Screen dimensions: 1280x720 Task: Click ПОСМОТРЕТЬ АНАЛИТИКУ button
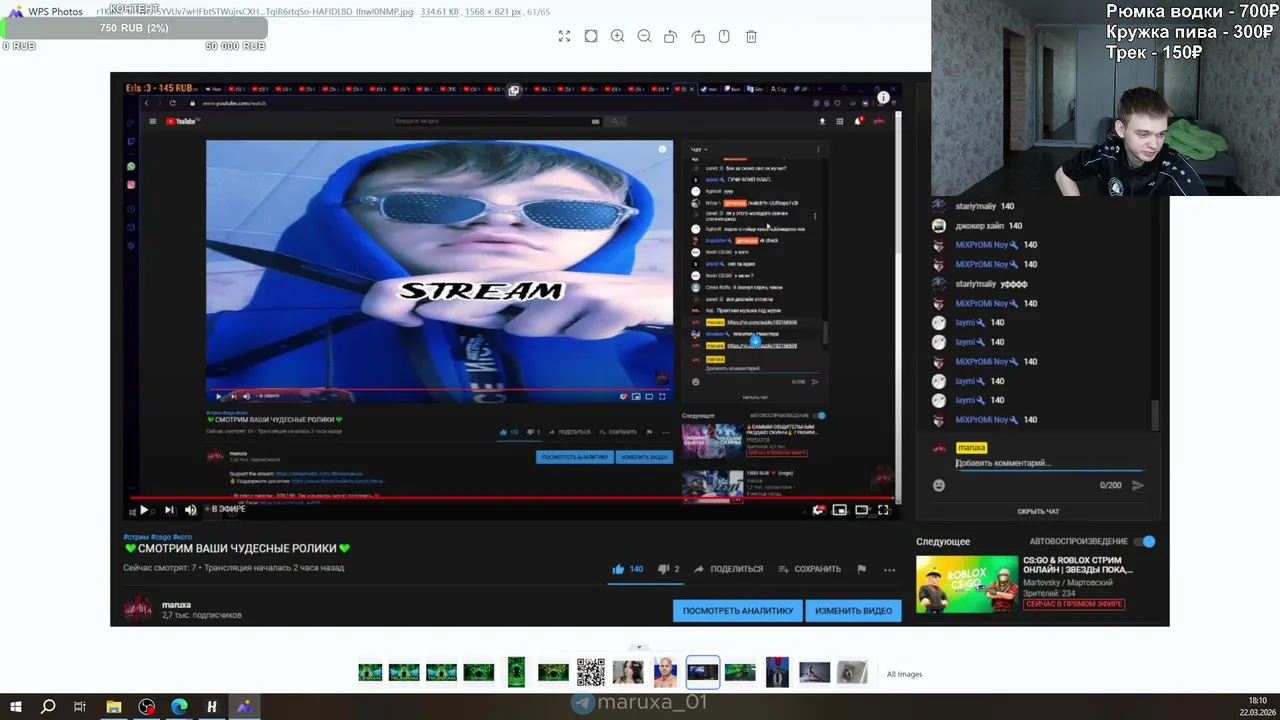point(738,610)
